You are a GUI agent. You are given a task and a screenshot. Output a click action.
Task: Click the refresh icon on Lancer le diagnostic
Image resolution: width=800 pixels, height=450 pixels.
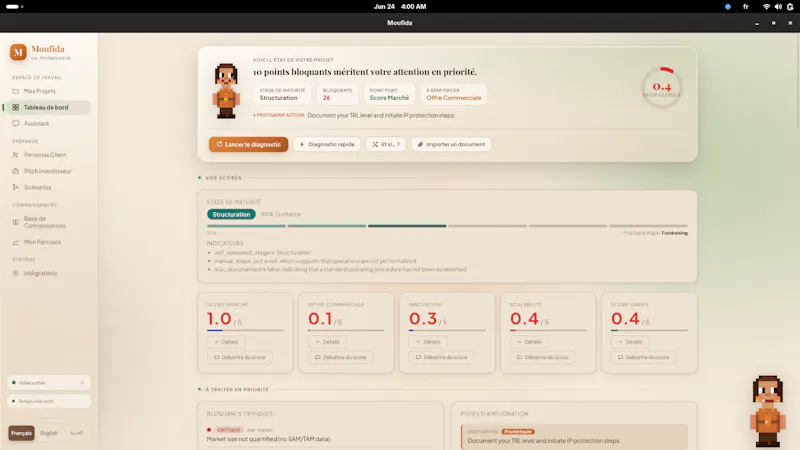219,144
